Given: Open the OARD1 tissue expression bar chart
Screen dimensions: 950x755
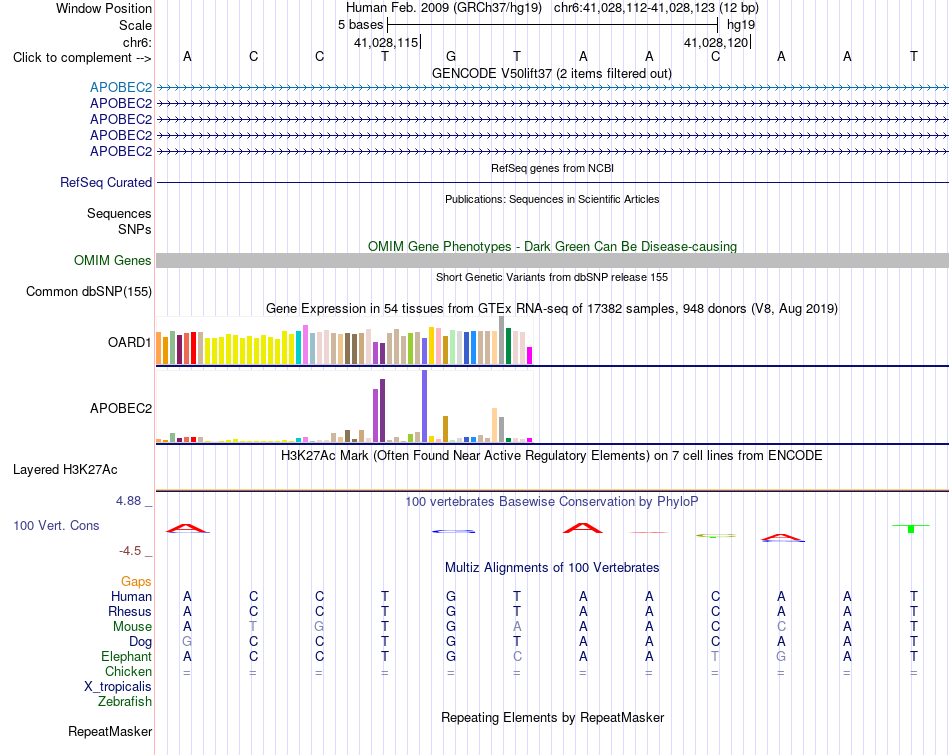Looking at the screenshot, I should 344,341.
